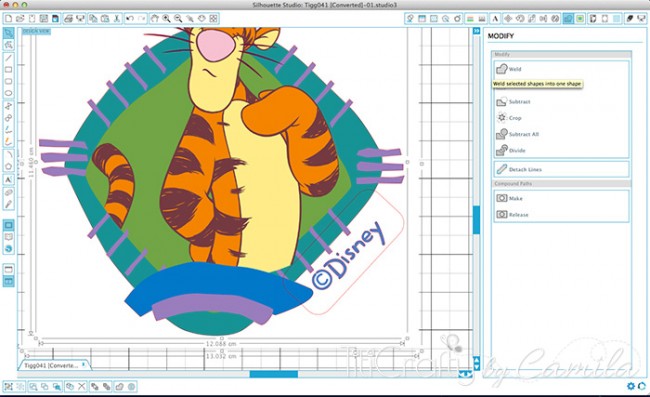Click Release under Compound Paths

pos(512,214)
